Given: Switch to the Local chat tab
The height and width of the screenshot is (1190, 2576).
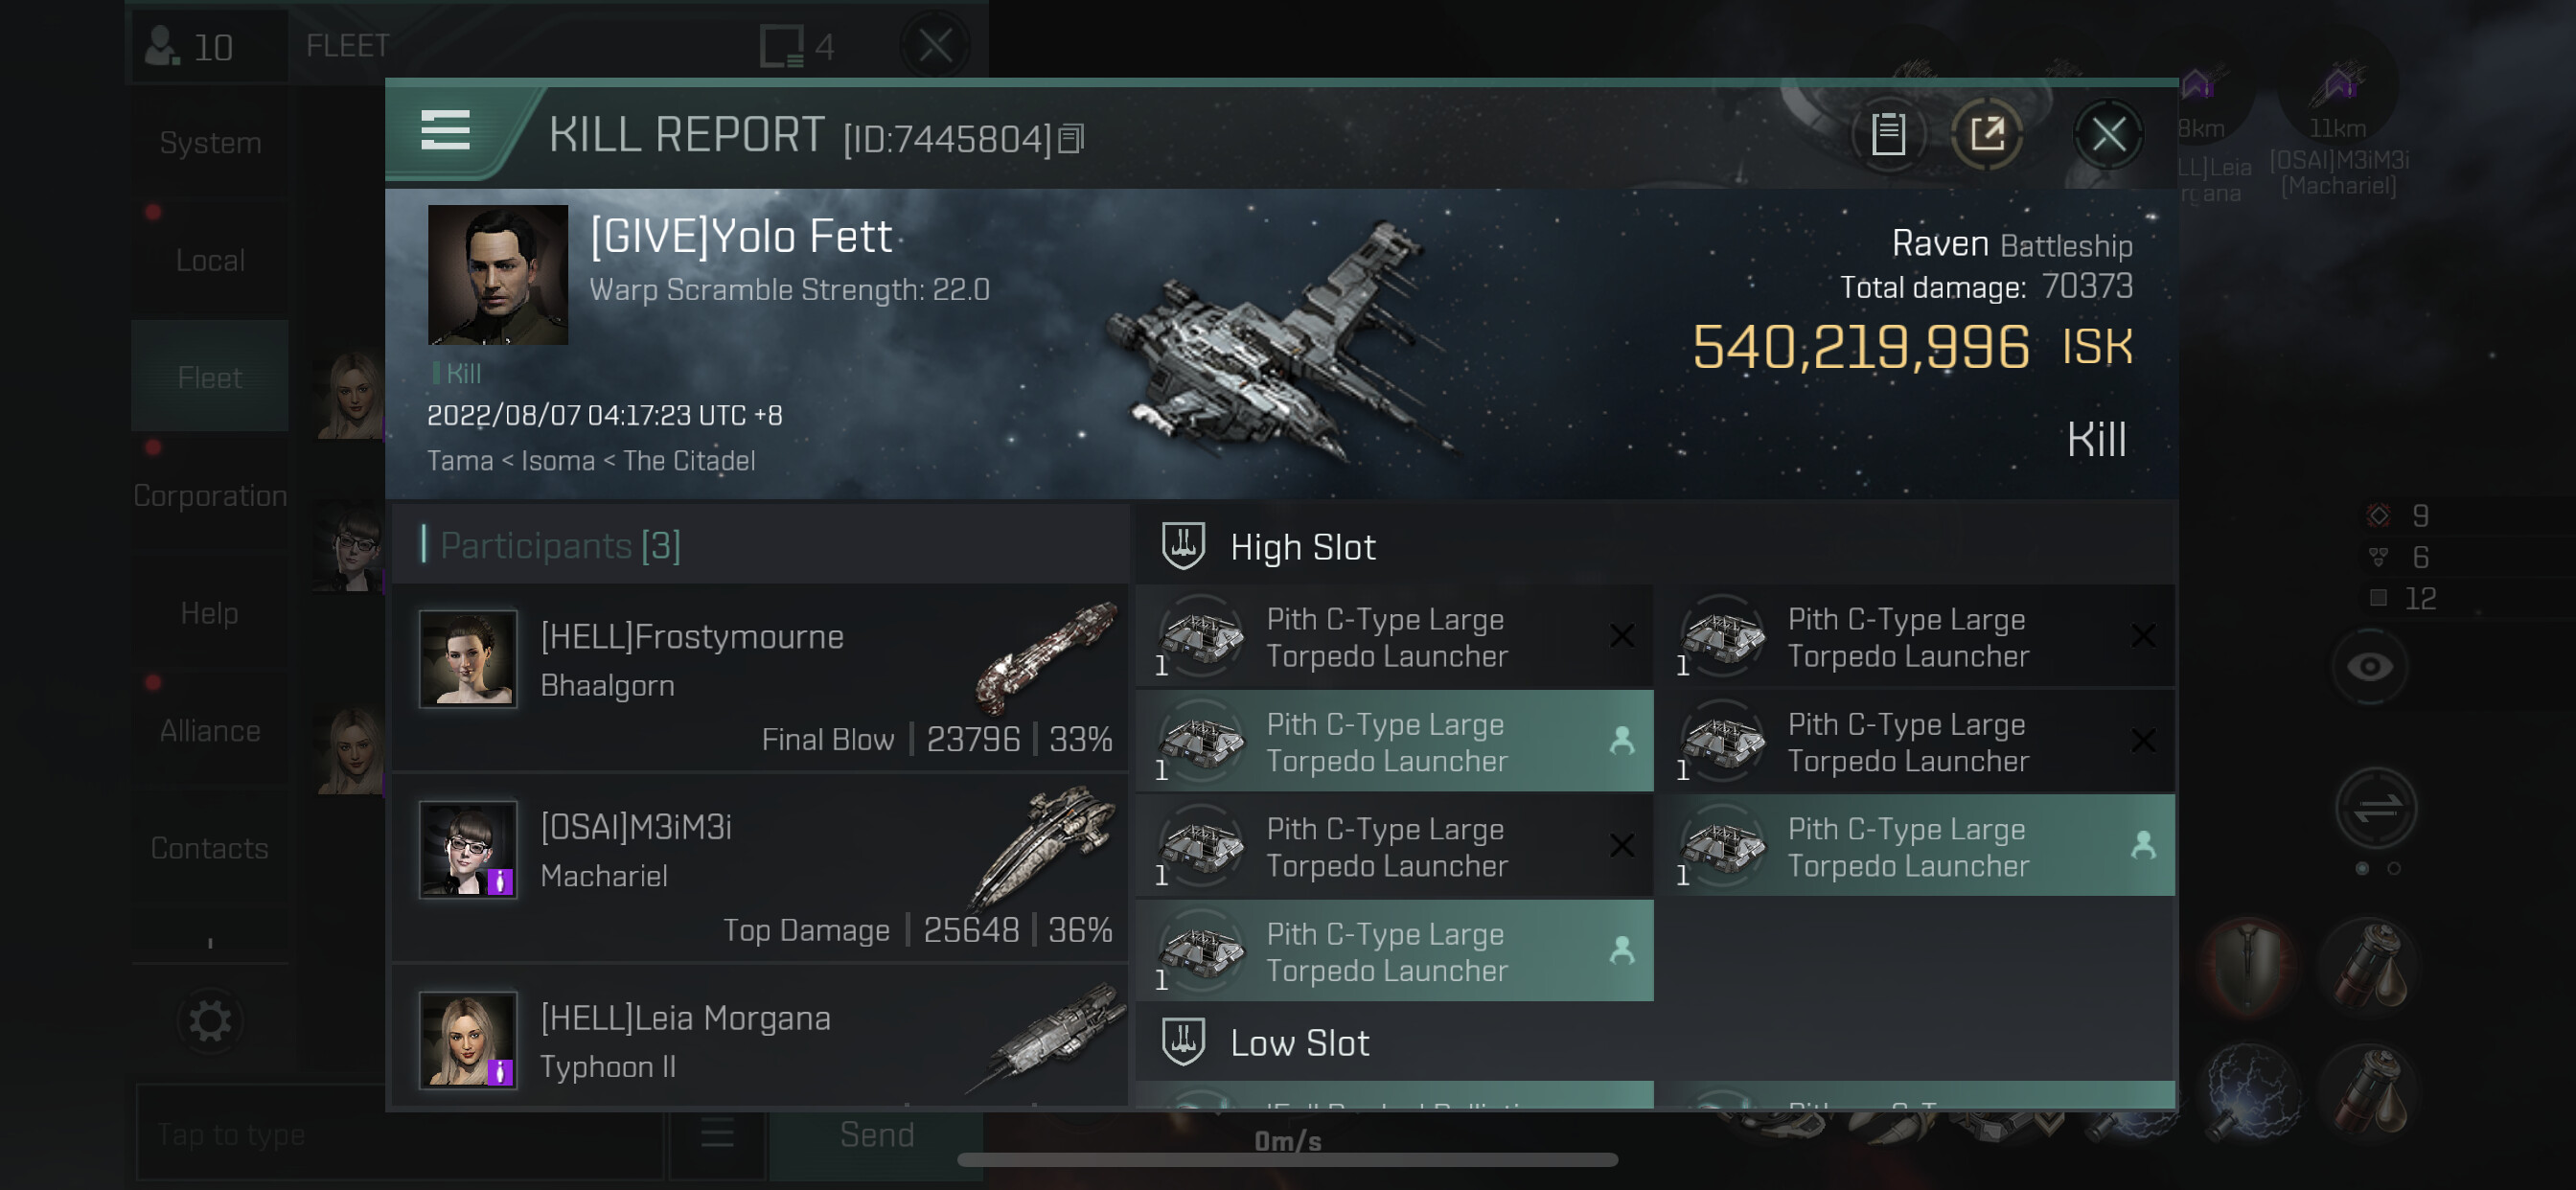Looking at the screenshot, I should pyautogui.click(x=210, y=260).
